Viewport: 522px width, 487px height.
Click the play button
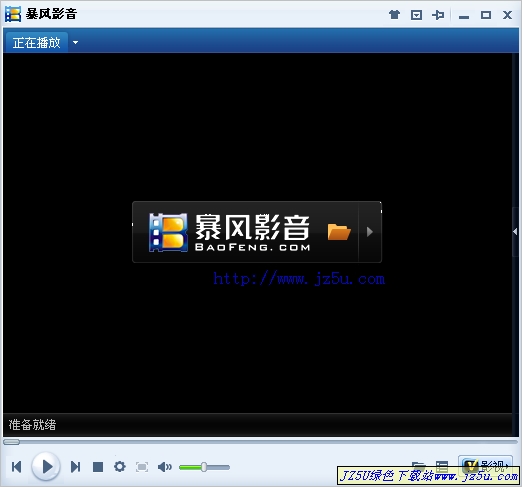pyautogui.click(x=46, y=467)
